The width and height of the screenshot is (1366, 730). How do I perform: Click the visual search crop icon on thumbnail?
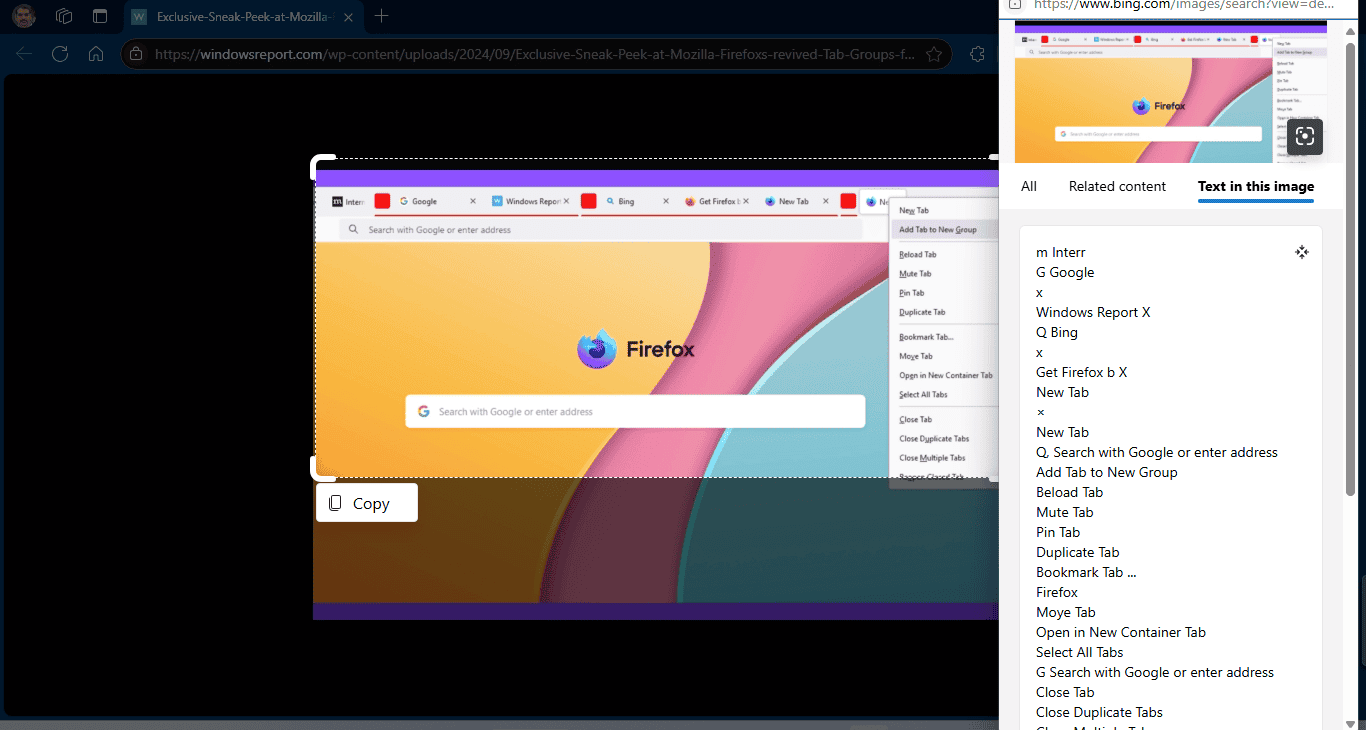1304,137
